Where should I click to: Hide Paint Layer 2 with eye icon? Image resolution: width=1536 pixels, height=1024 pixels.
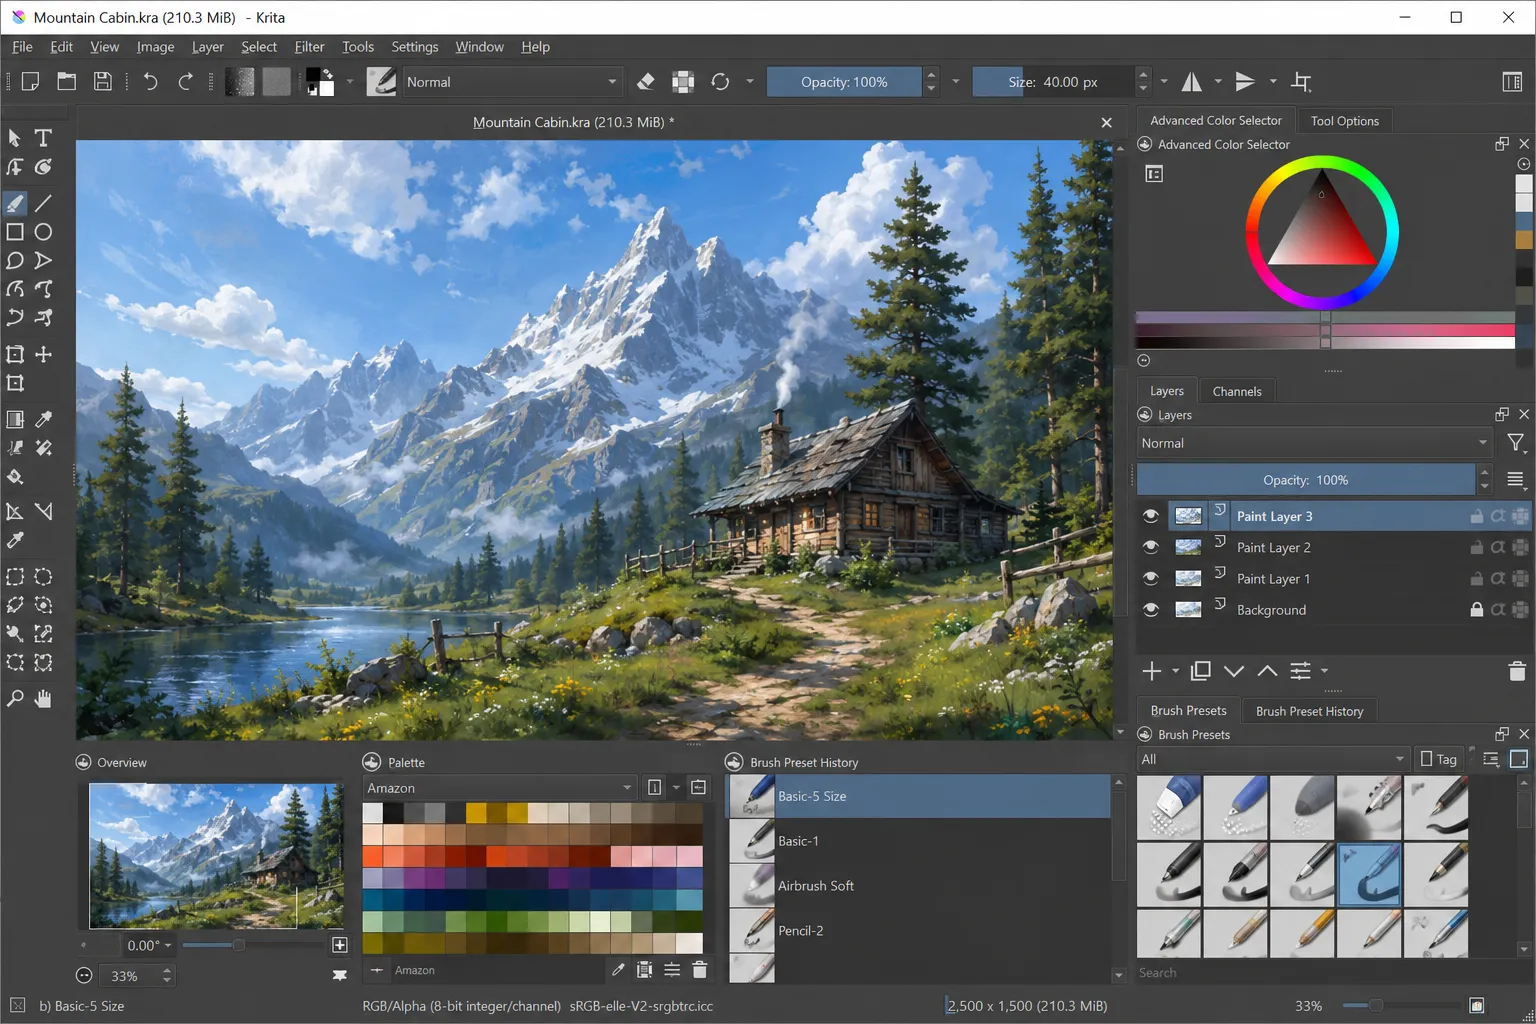coord(1151,547)
